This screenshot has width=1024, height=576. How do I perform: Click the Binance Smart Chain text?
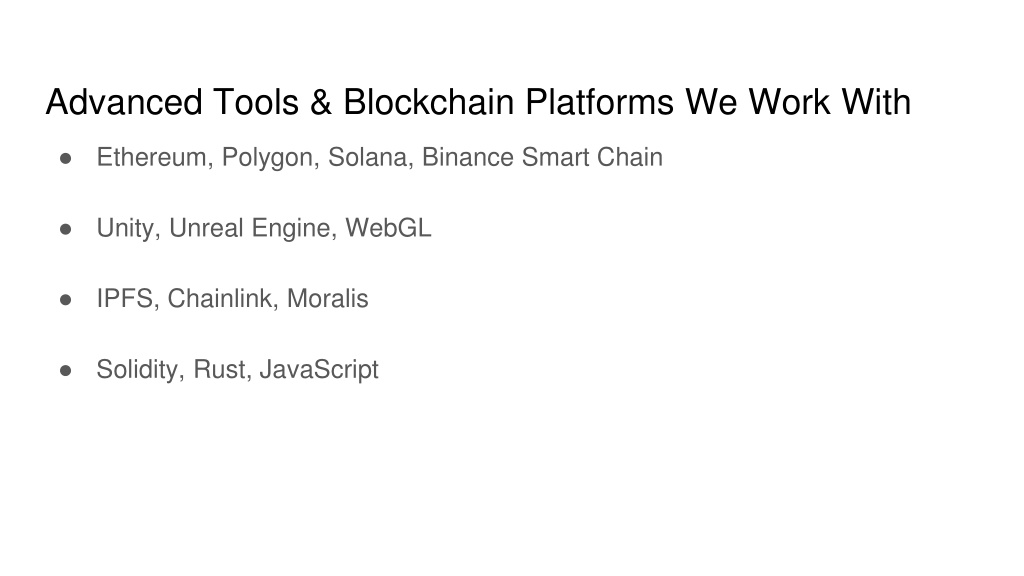542,157
